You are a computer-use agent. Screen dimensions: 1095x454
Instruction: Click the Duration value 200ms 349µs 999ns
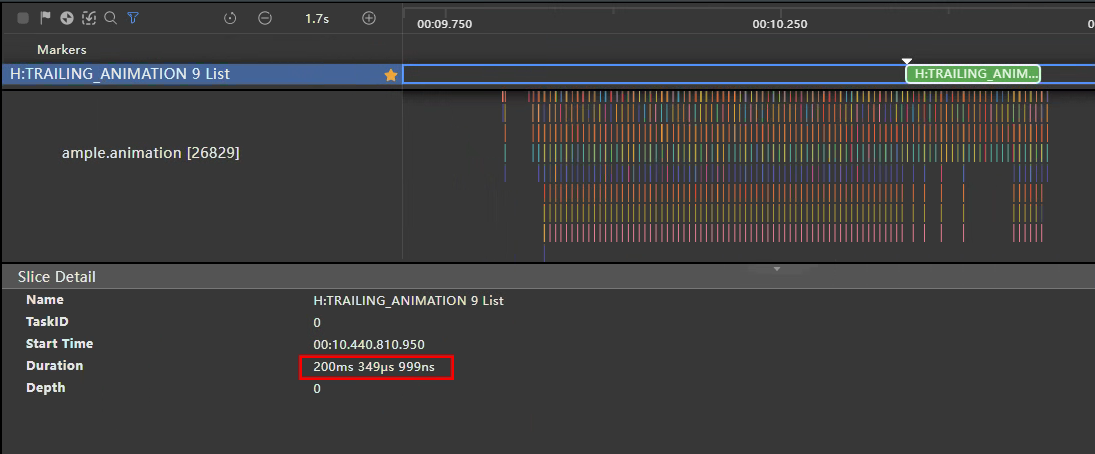tap(373, 367)
